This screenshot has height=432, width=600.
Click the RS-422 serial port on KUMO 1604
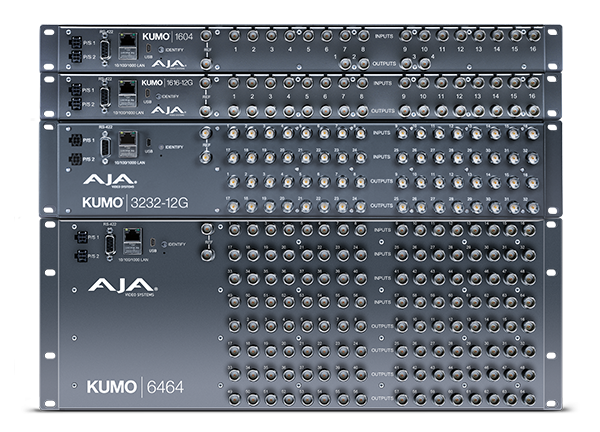coord(105,51)
